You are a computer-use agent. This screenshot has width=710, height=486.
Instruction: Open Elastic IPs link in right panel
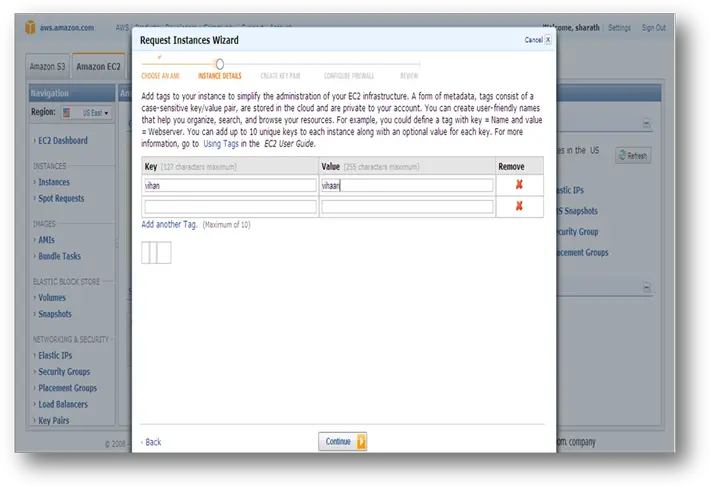click(571, 190)
